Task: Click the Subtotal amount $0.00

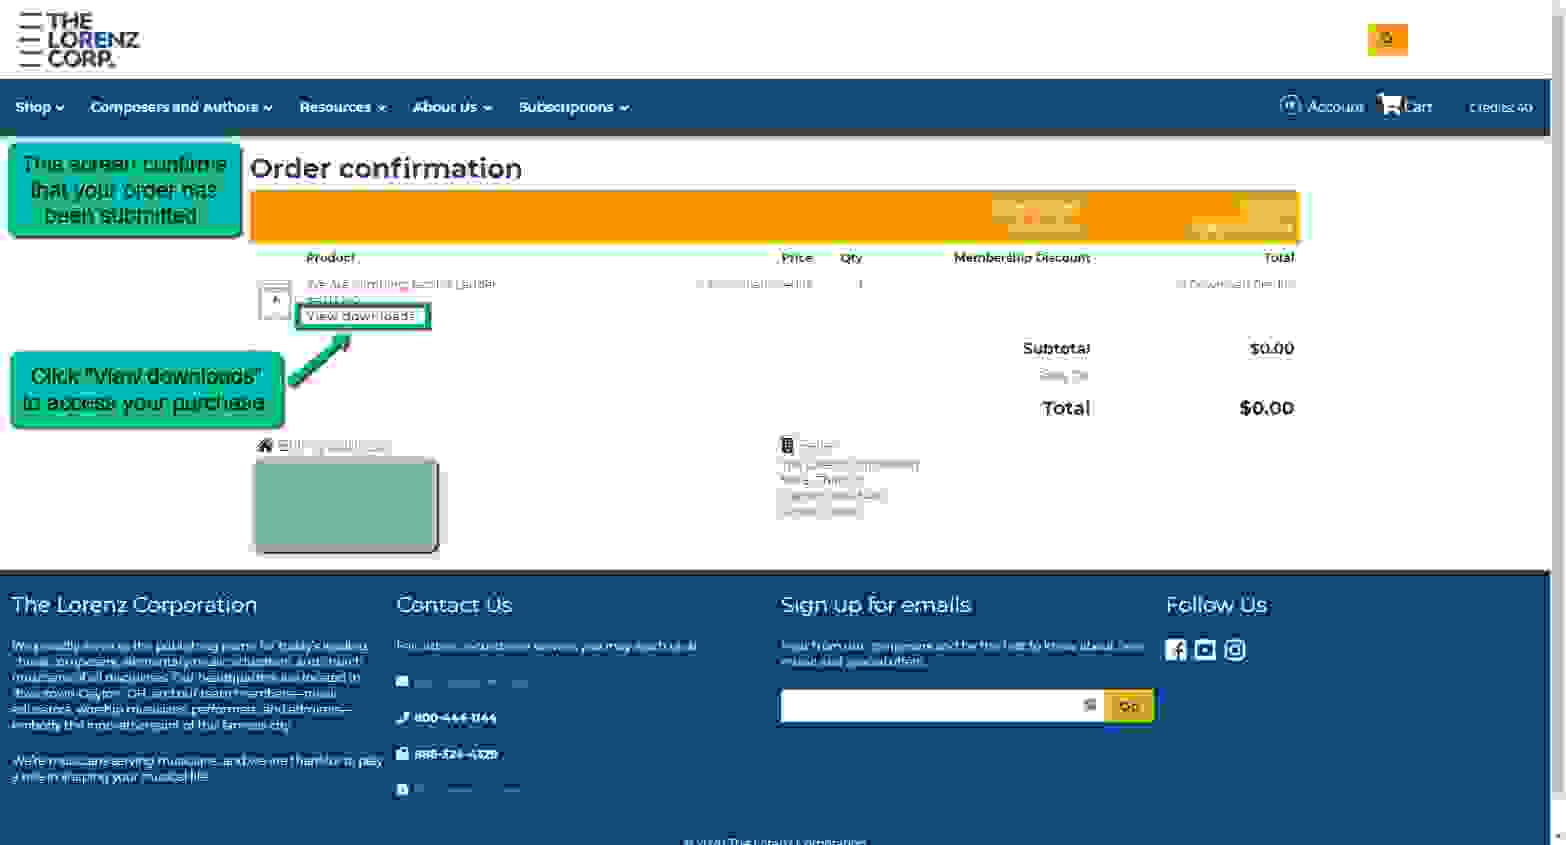Action: [1272, 348]
